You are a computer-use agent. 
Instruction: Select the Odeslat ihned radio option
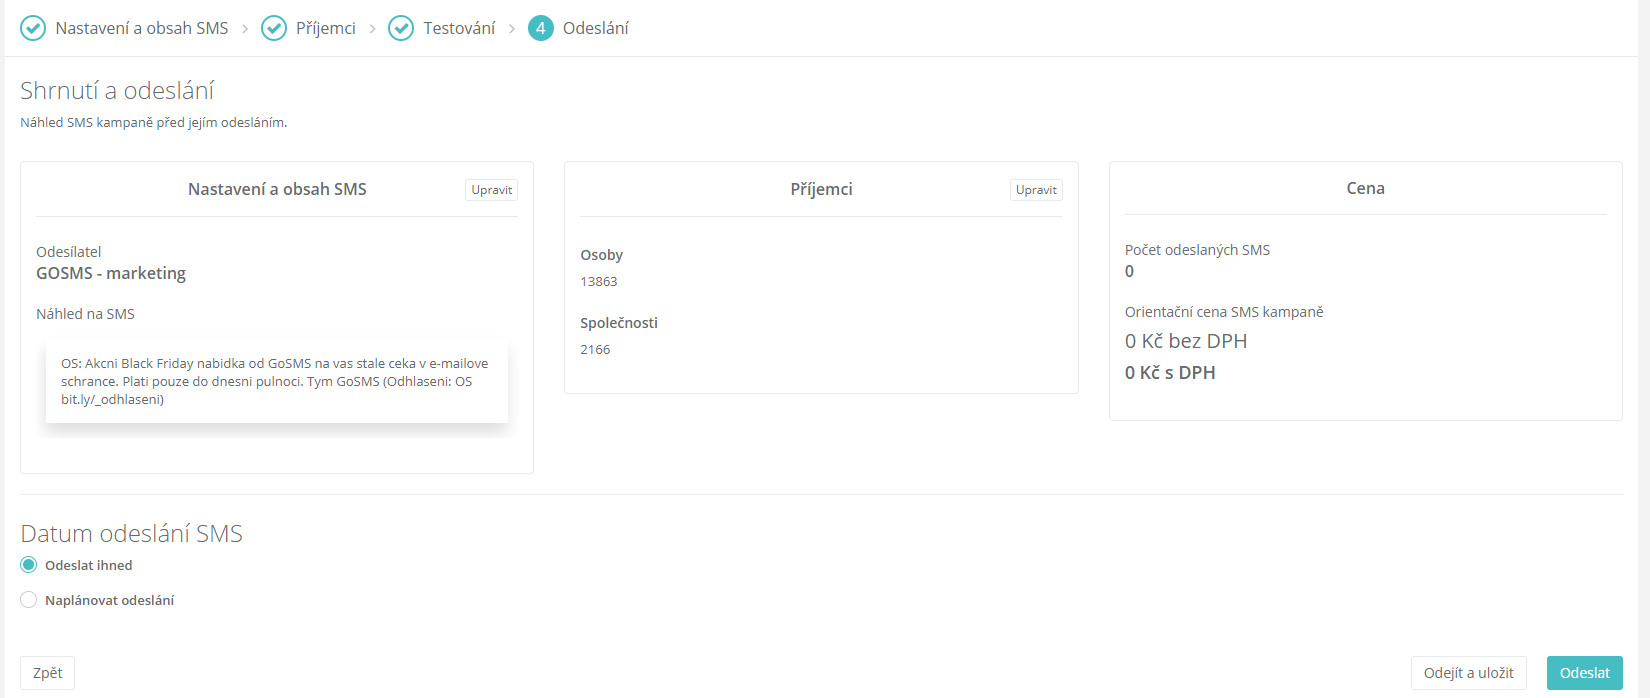[x=29, y=565]
